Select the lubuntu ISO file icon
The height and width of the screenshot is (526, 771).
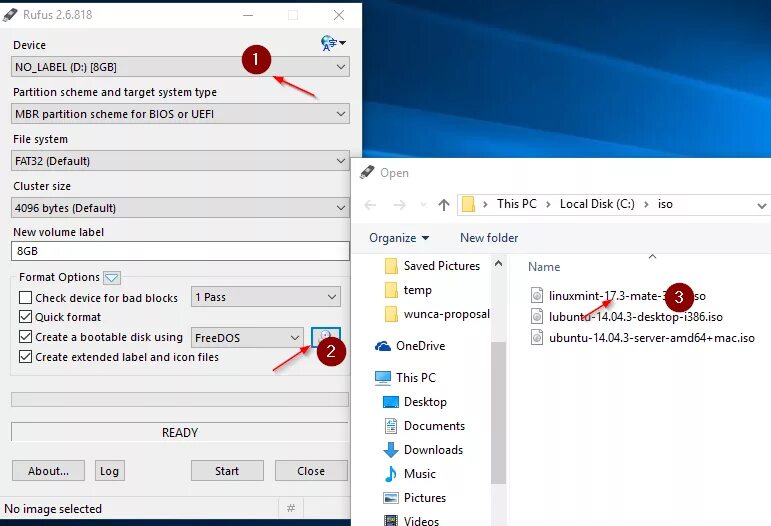click(x=537, y=316)
